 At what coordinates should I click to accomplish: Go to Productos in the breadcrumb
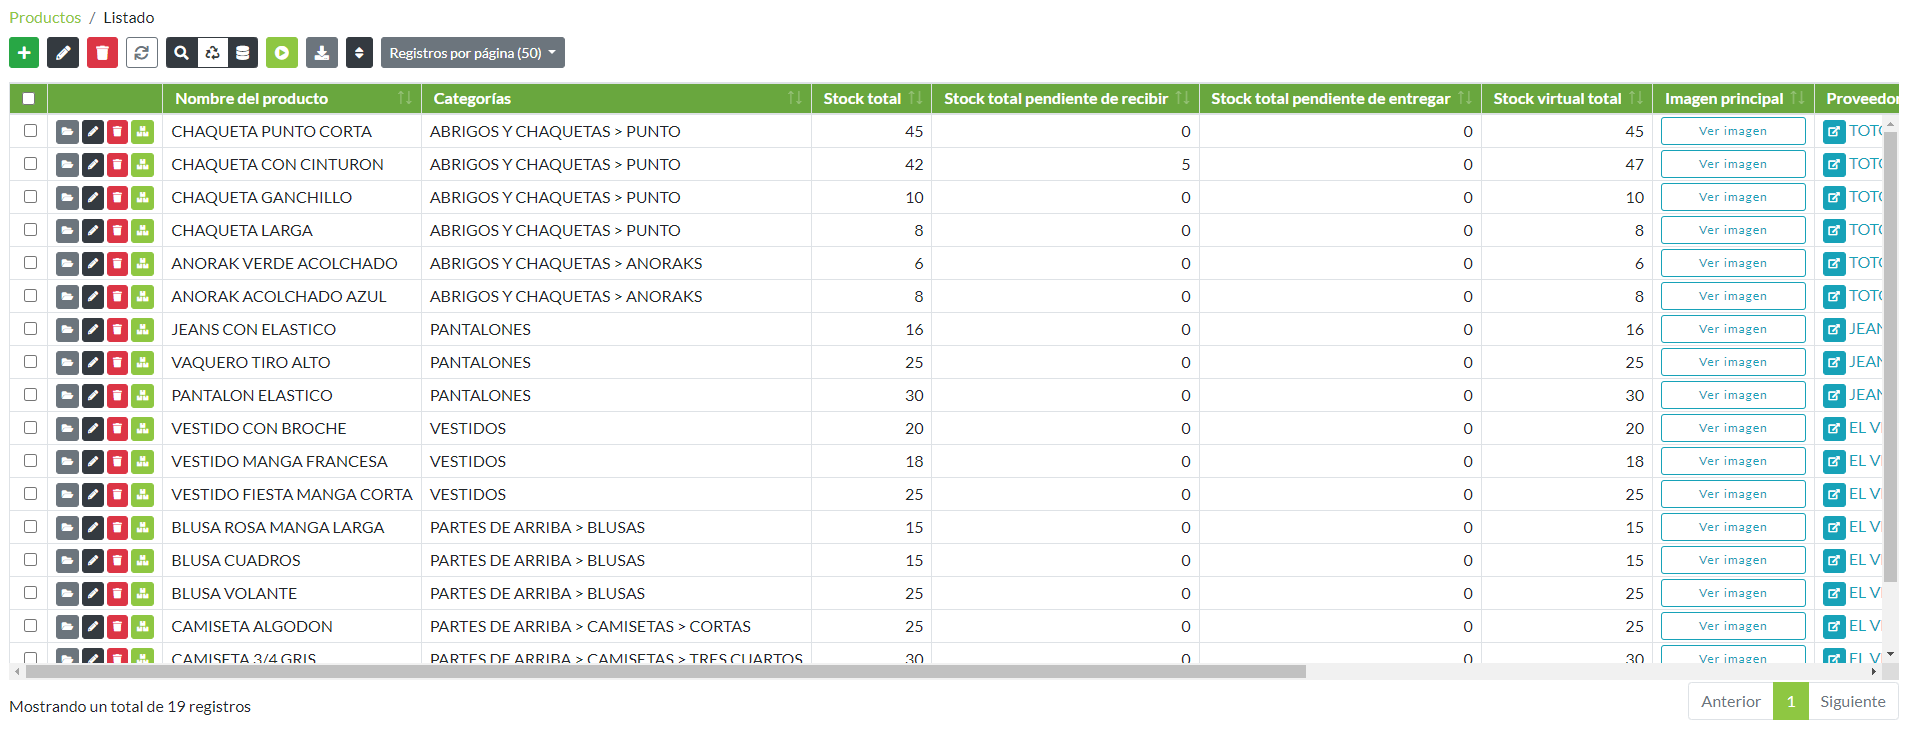(x=45, y=18)
